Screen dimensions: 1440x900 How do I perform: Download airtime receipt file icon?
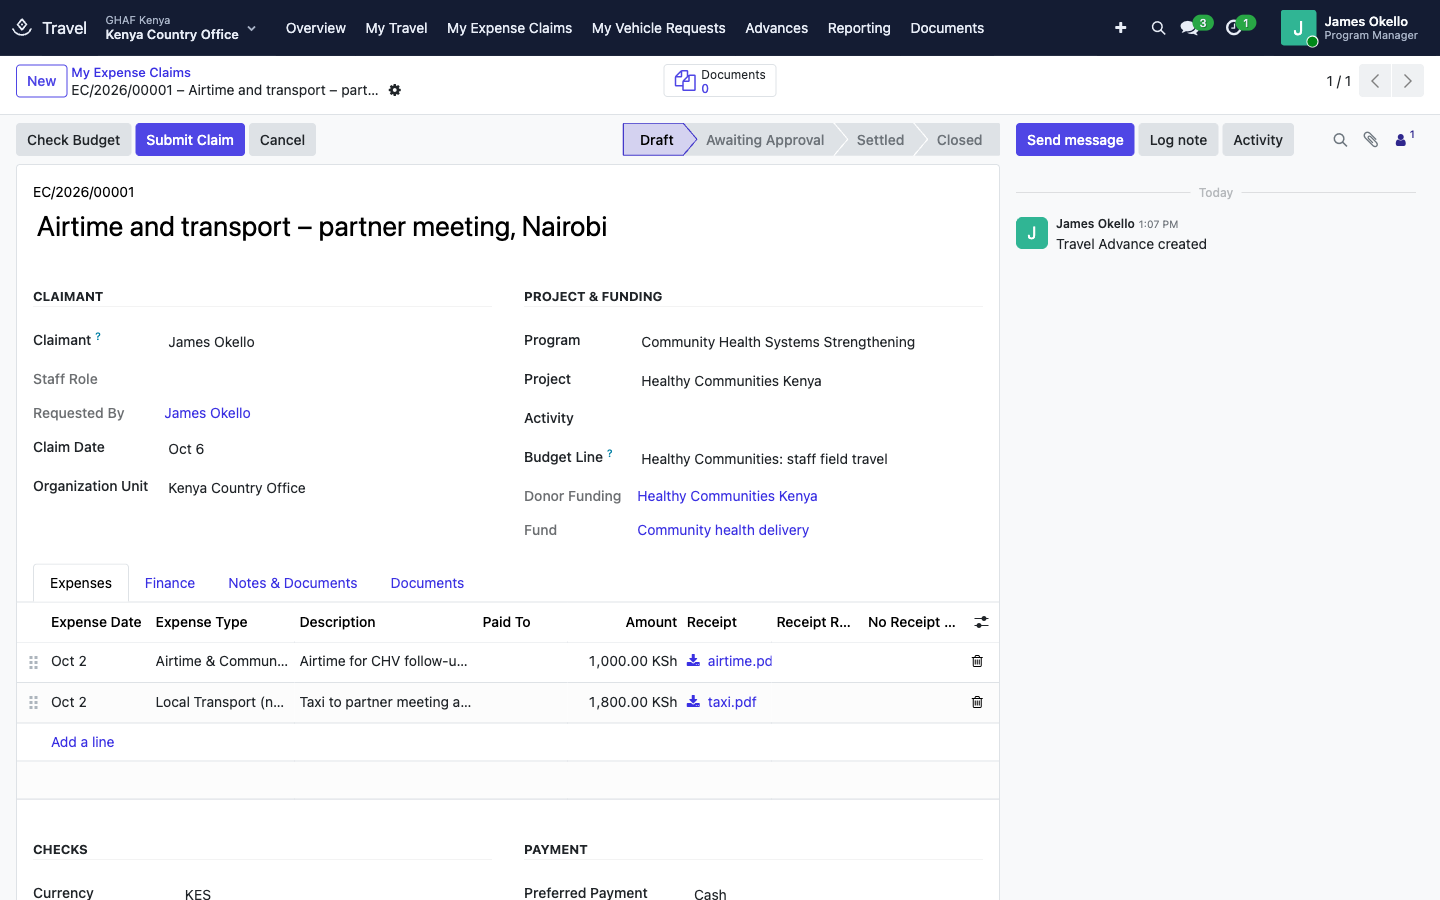[x=693, y=661]
